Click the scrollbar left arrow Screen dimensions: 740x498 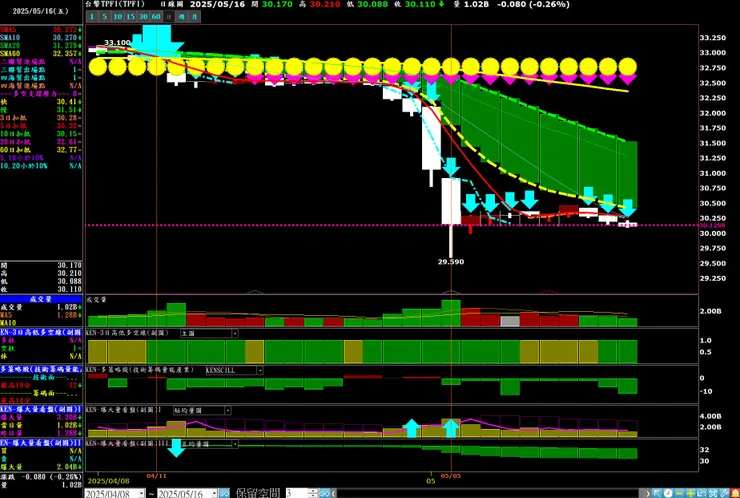(x=334, y=493)
